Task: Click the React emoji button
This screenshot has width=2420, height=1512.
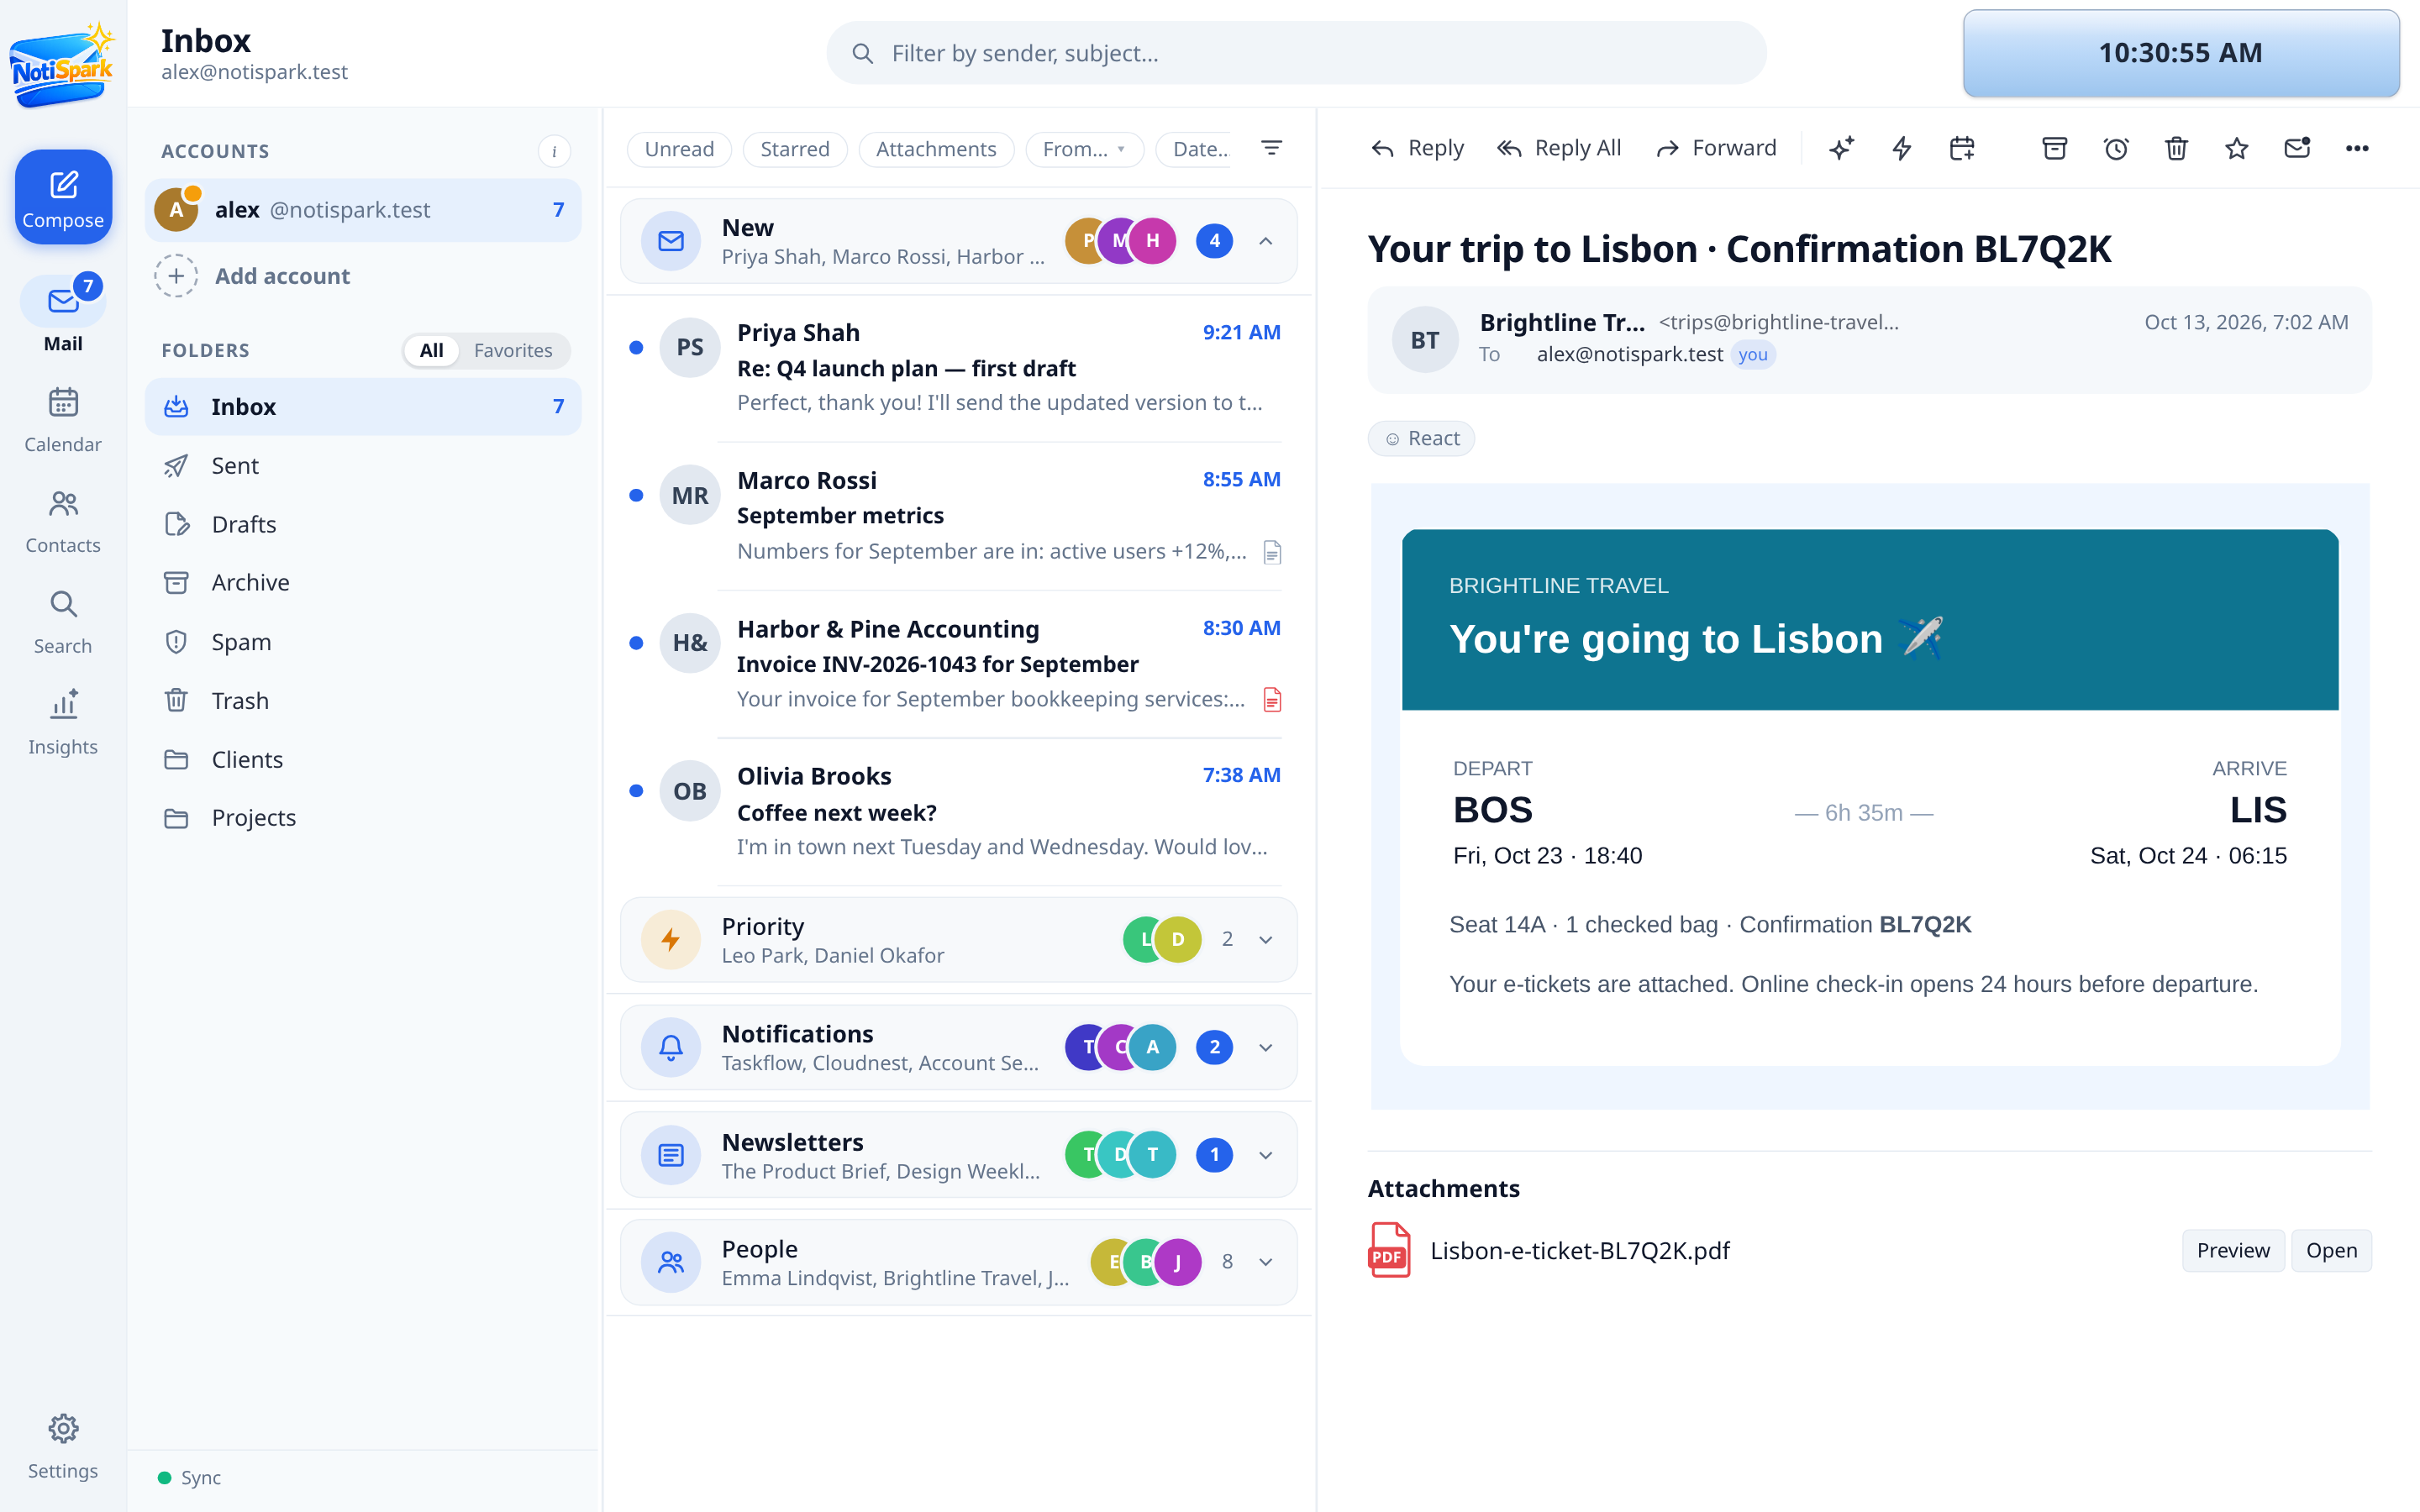Action: tap(1421, 438)
